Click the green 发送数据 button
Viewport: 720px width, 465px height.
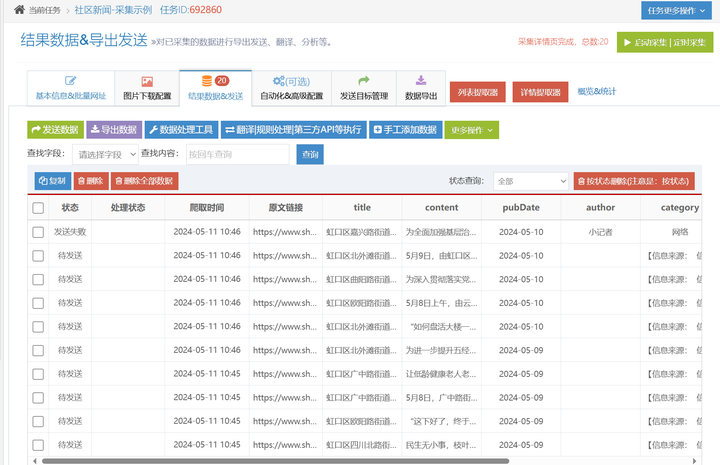point(56,130)
